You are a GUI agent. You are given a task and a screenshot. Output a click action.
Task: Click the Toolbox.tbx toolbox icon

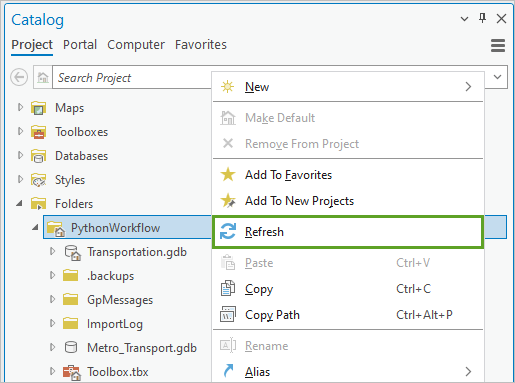click(71, 372)
